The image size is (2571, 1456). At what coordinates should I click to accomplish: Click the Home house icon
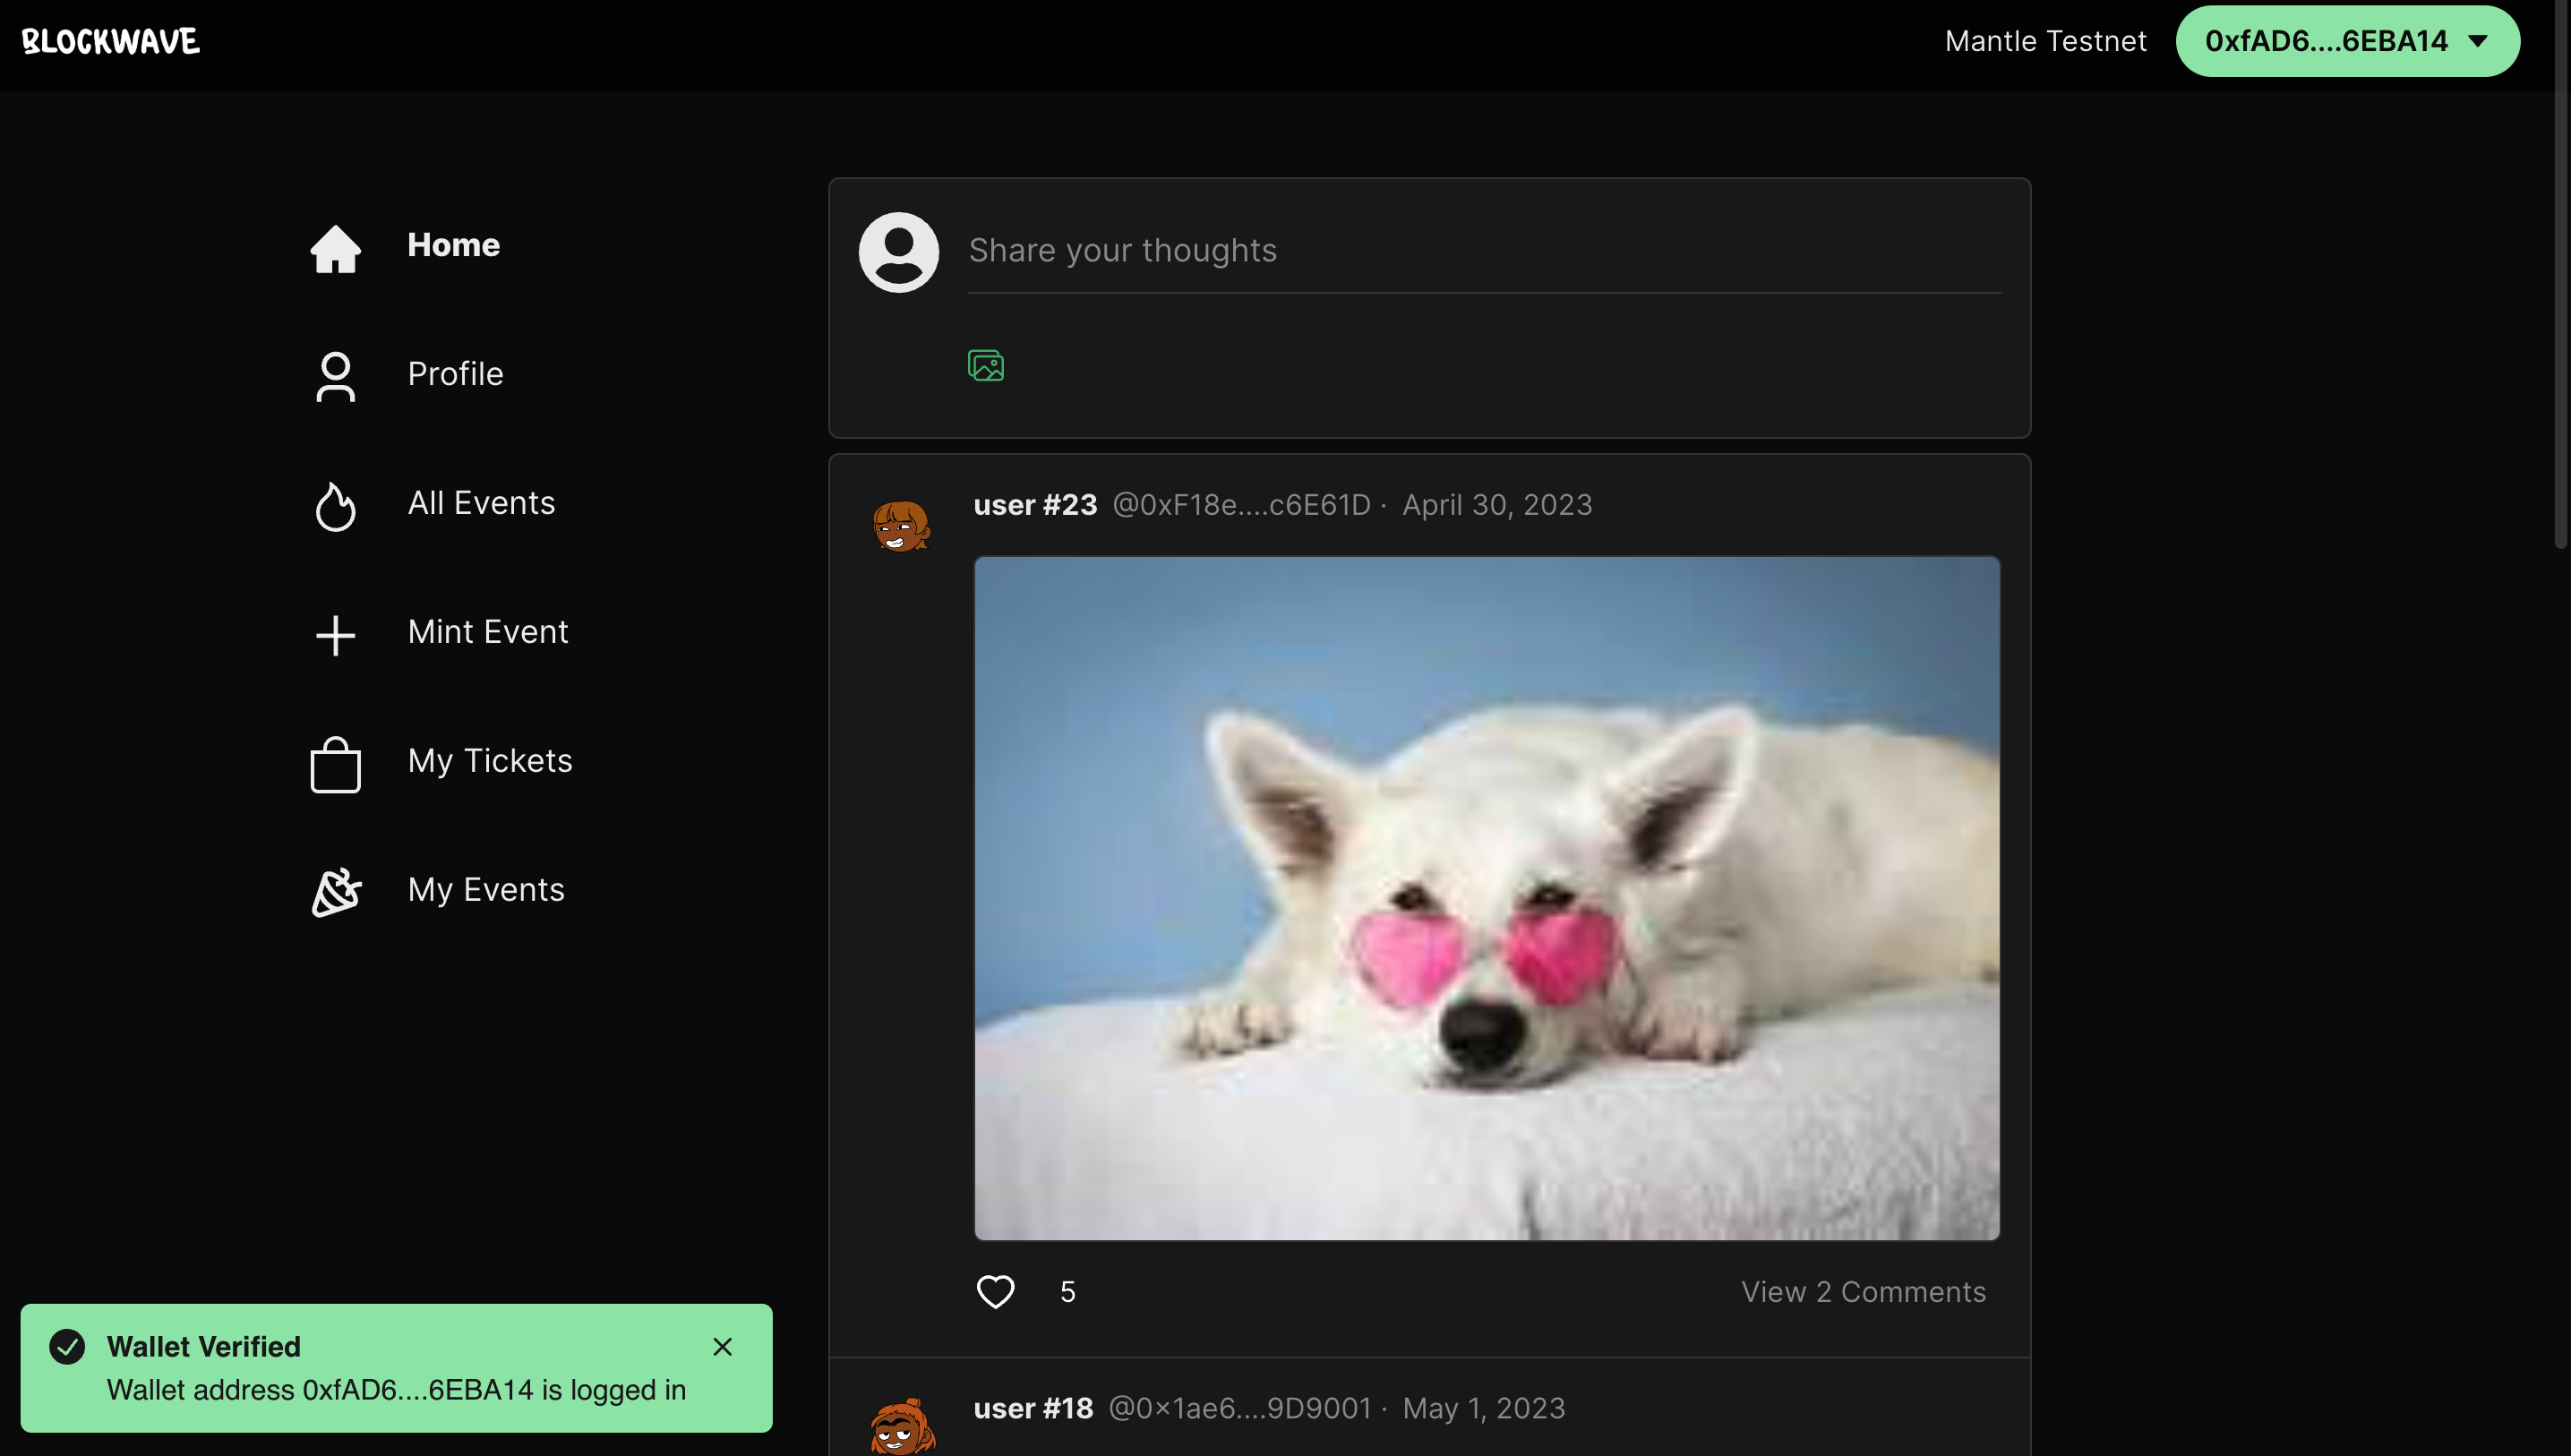(x=335, y=248)
